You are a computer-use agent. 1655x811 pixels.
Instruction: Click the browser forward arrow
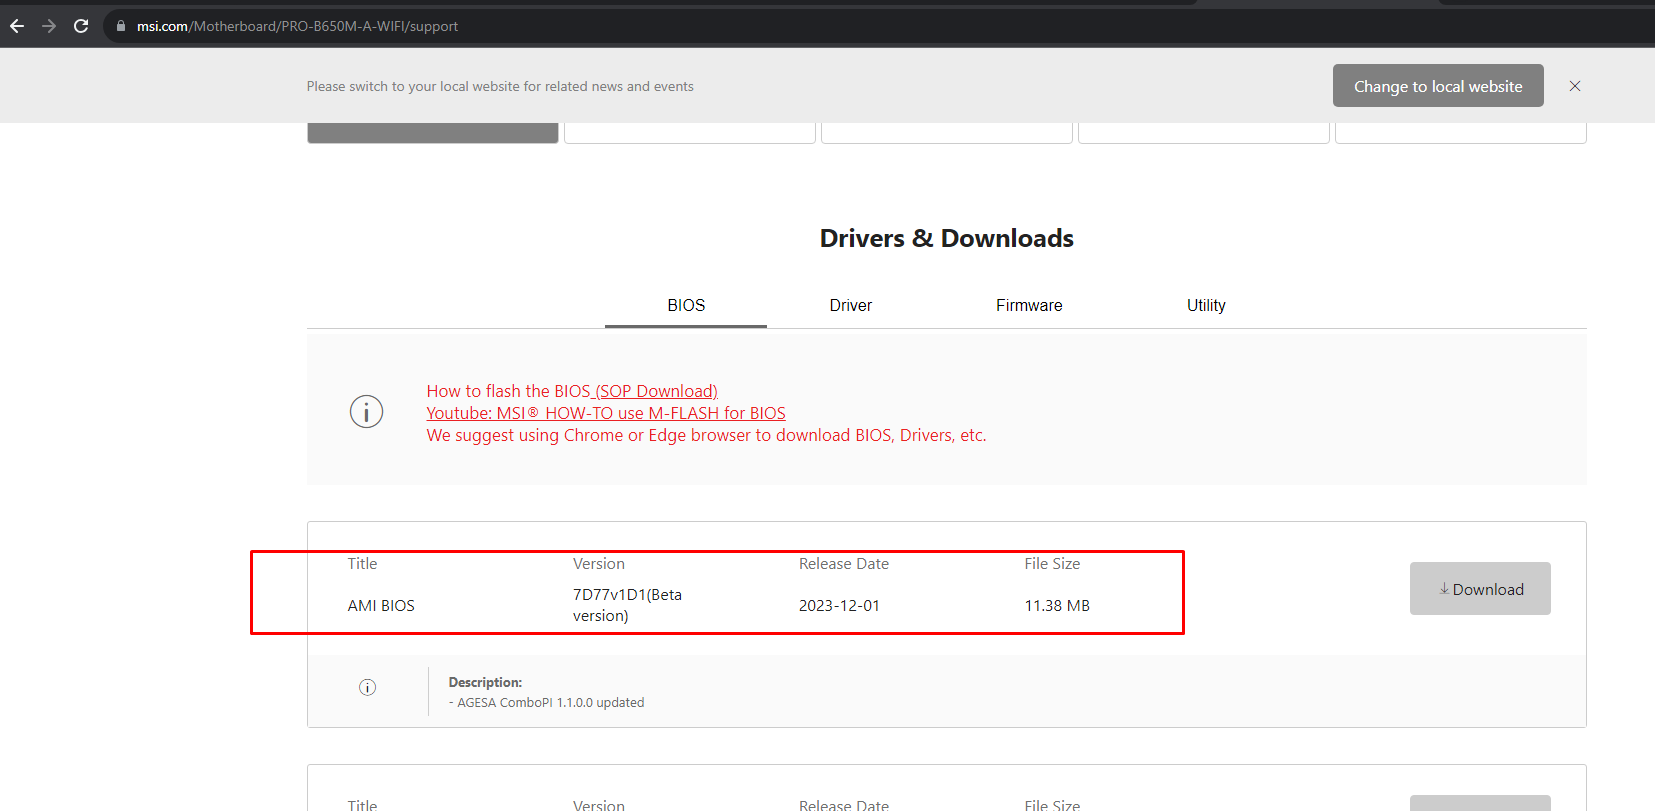[49, 26]
